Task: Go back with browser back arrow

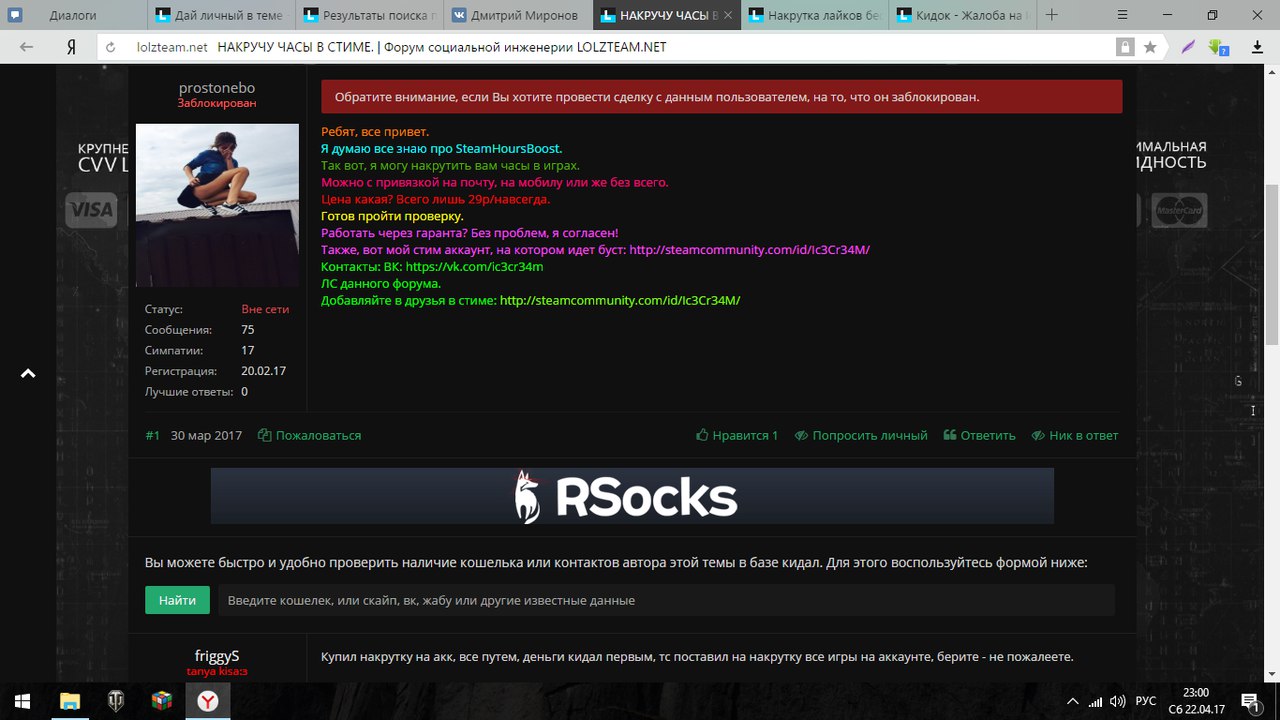Action: (x=26, y=47)
